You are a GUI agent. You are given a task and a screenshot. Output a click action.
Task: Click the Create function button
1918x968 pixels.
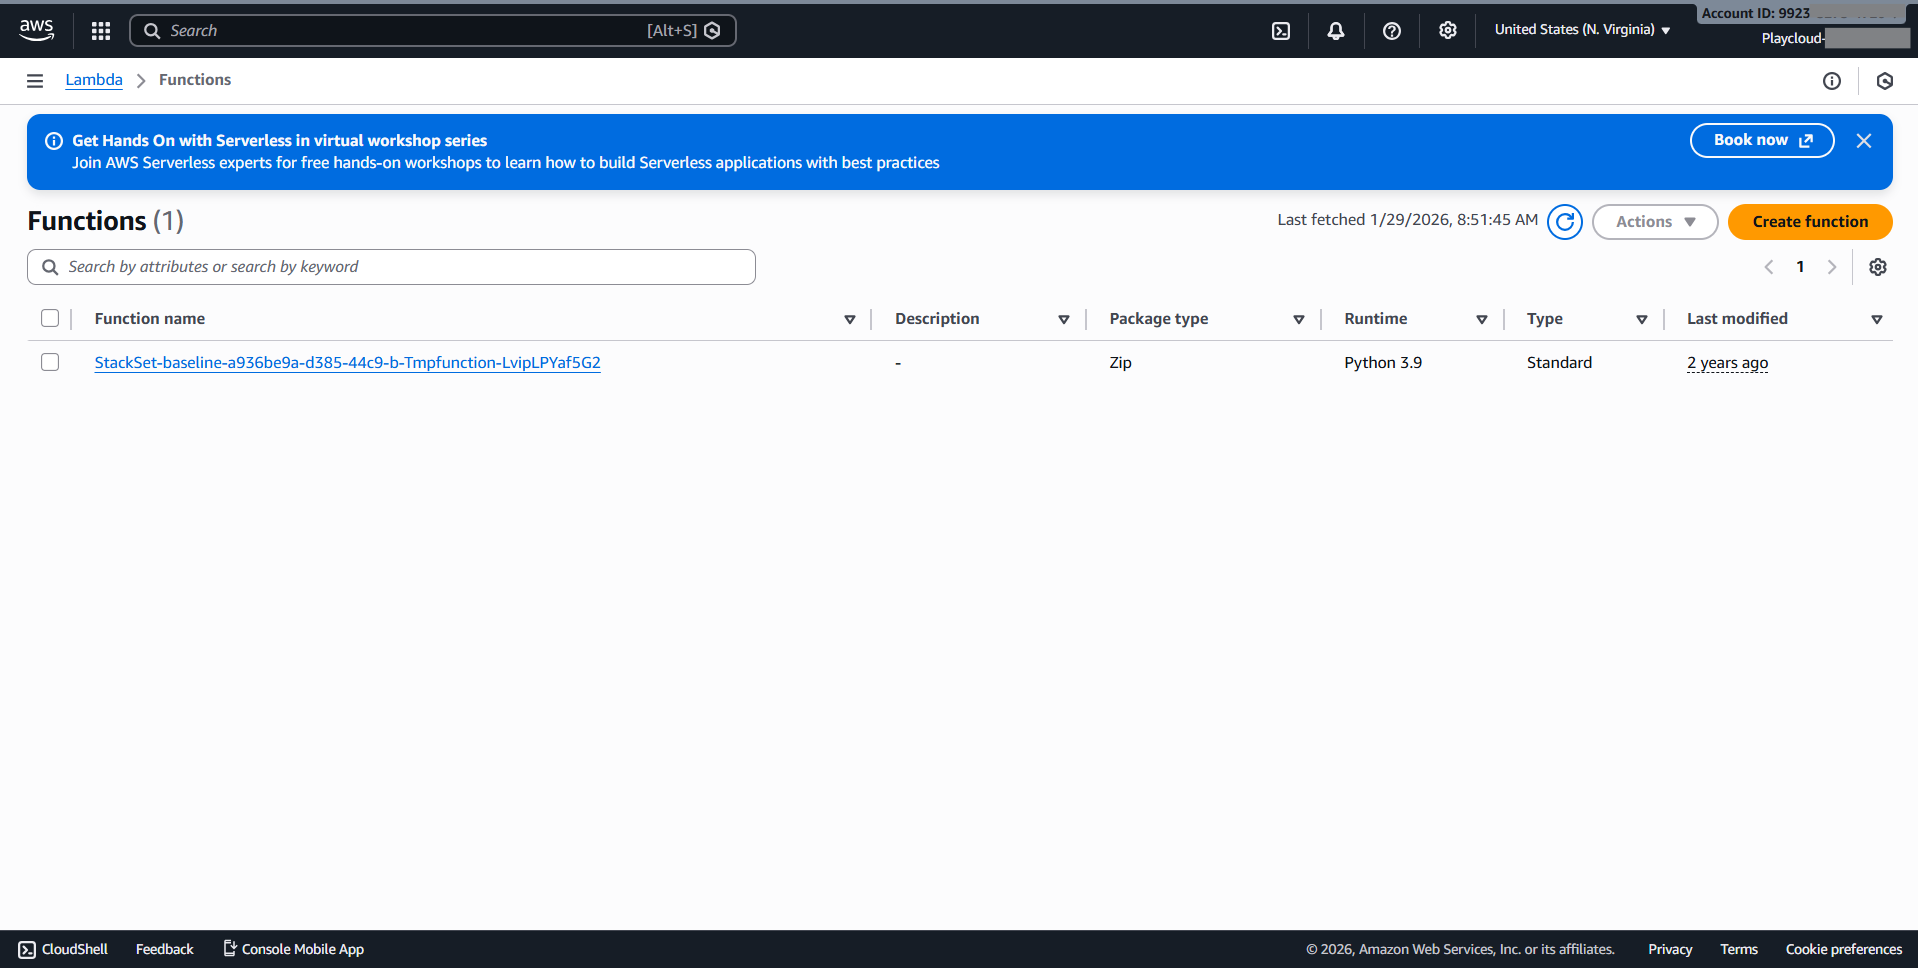tap(1810, 222)
